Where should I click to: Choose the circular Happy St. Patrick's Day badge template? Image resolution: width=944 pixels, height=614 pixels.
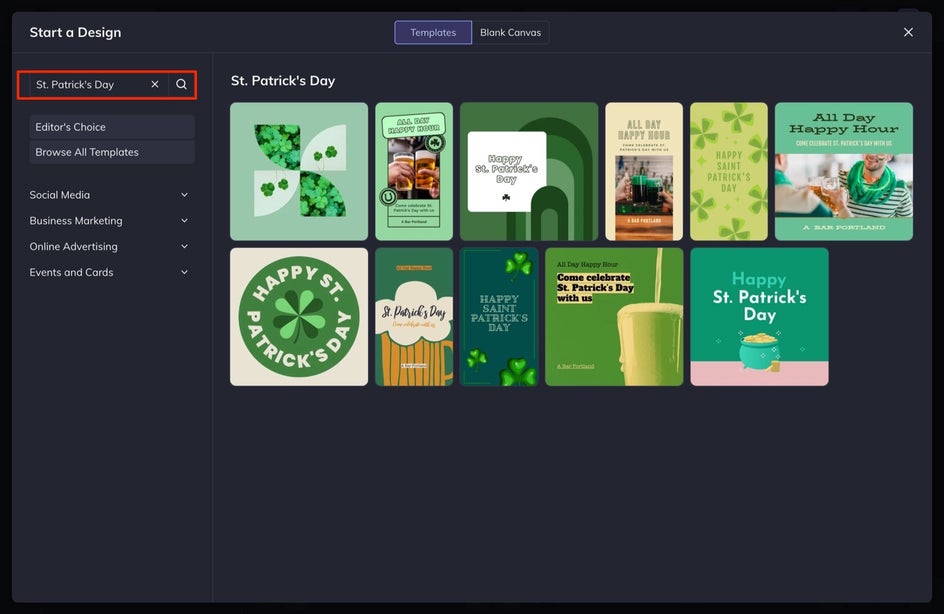point(299,317)
